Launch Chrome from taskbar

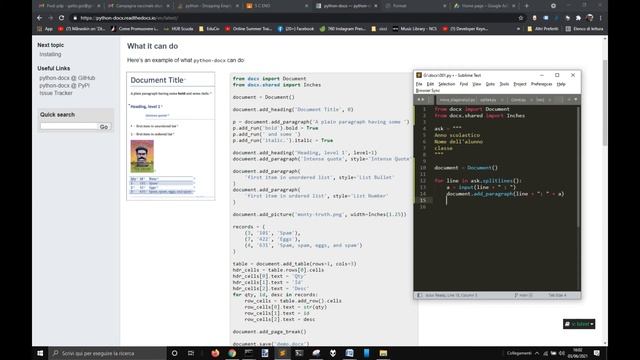232,353
